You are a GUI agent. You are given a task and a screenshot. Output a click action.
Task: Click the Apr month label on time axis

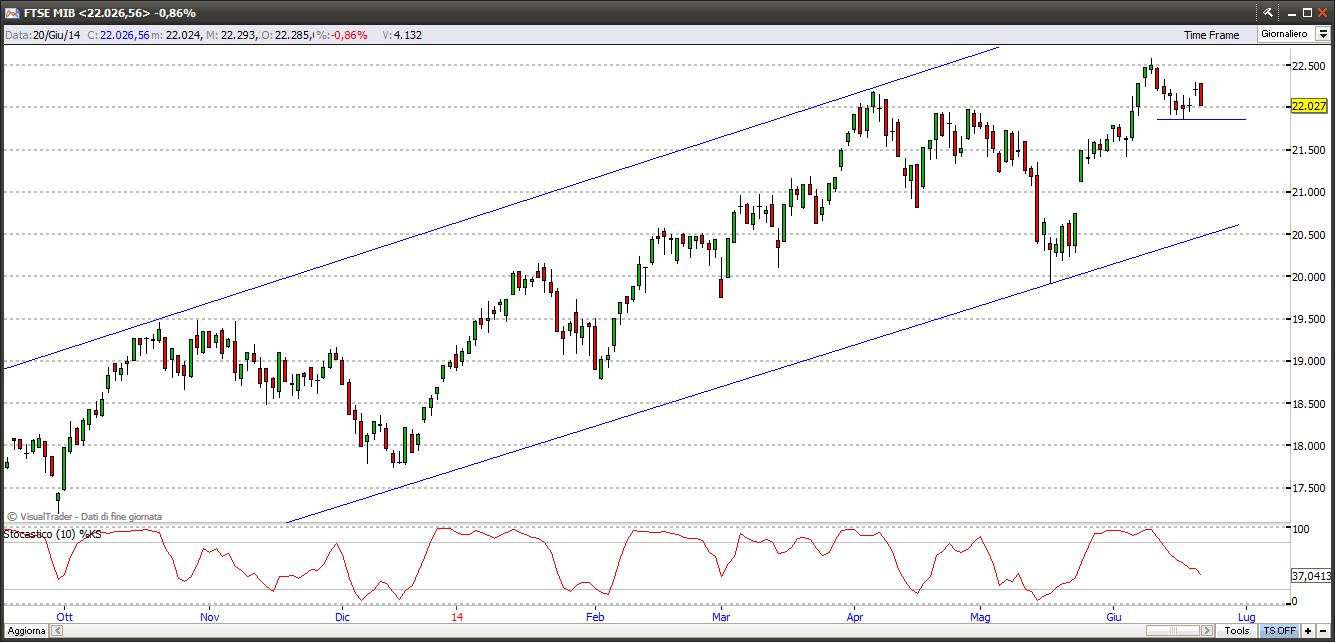tap(856, 618)
